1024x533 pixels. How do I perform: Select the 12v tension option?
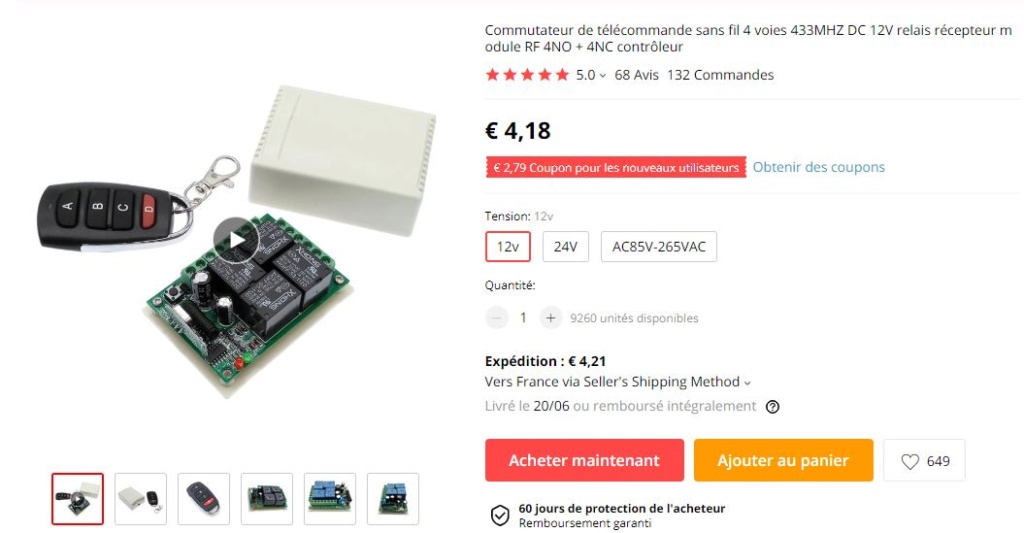pyautogui.click(x=507, y=247)
